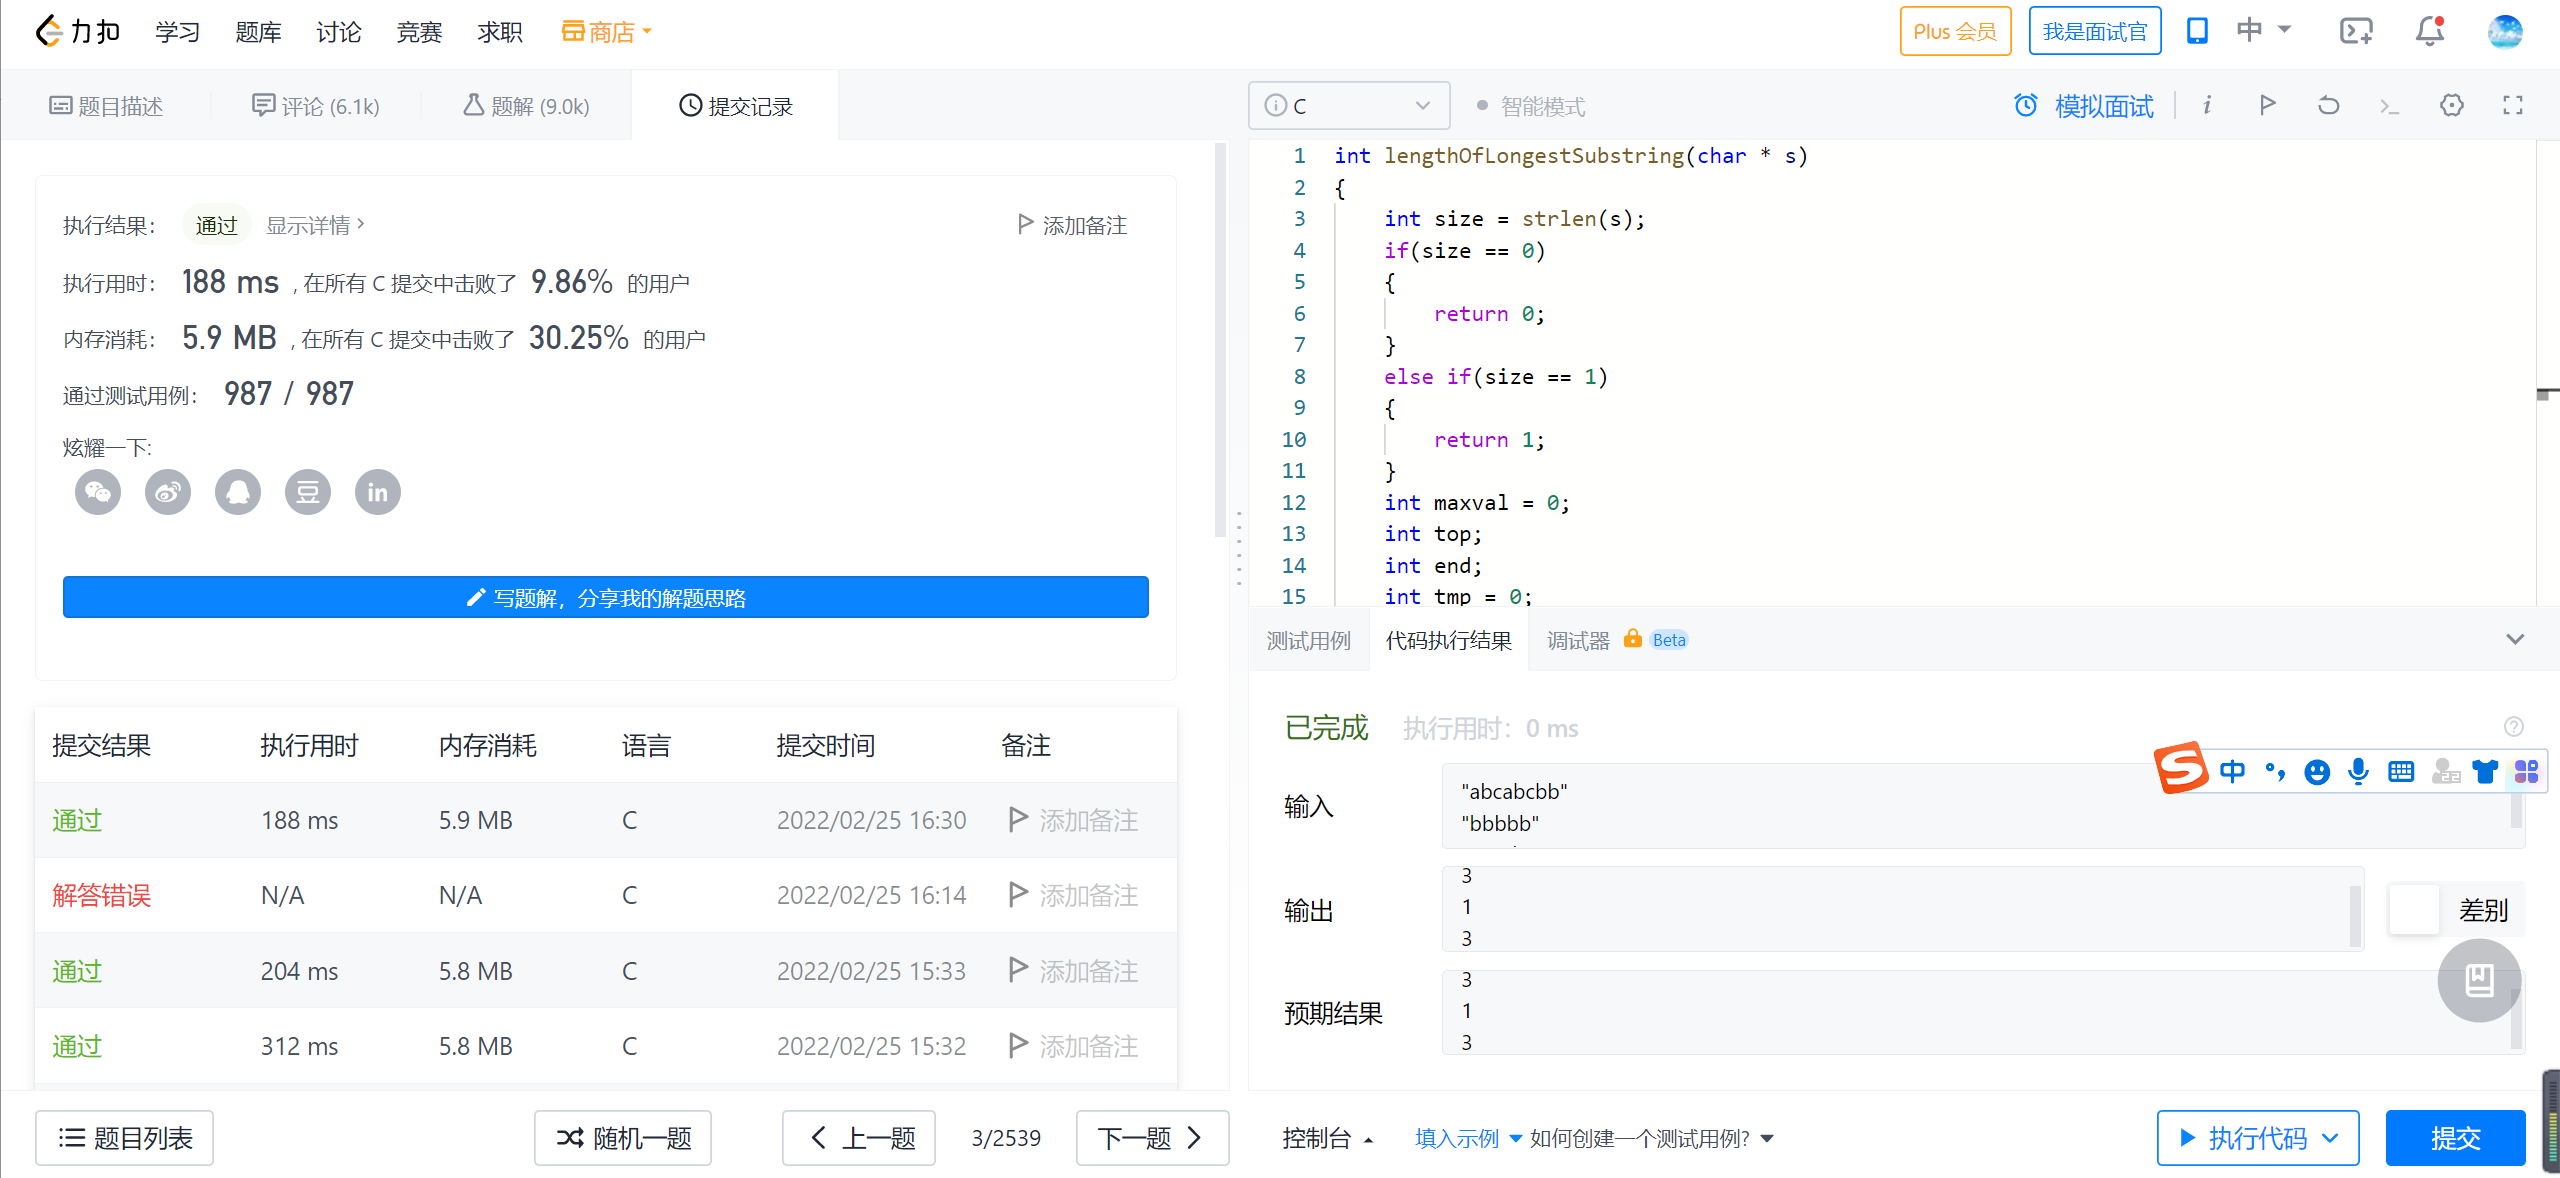The image size is (2560, 1178).
Task: Click the run triangle icon in editor toolbar
Action: (x=2267, y=106)
